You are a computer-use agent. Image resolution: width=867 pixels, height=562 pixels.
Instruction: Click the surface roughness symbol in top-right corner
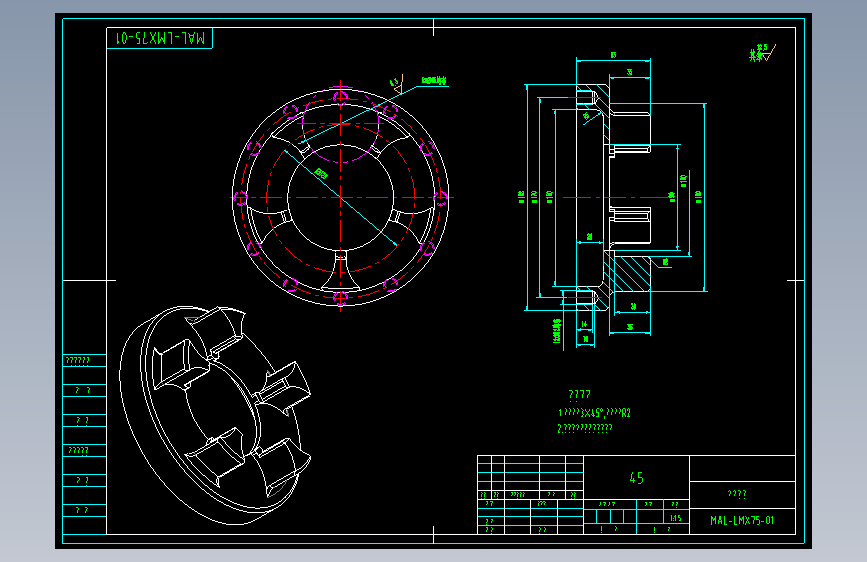762,53
